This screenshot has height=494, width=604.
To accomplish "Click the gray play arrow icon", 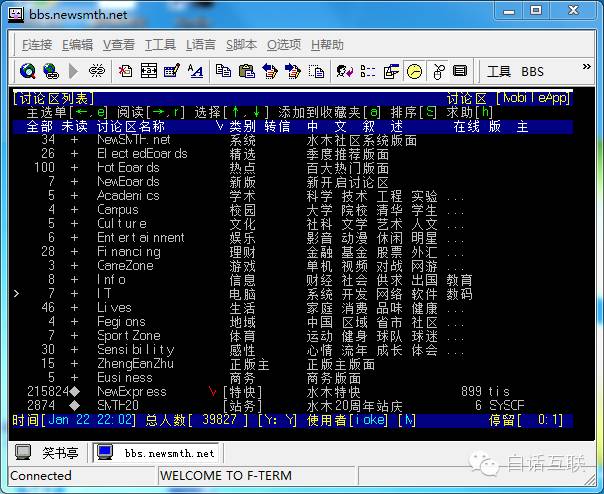I will pos(73,71).
